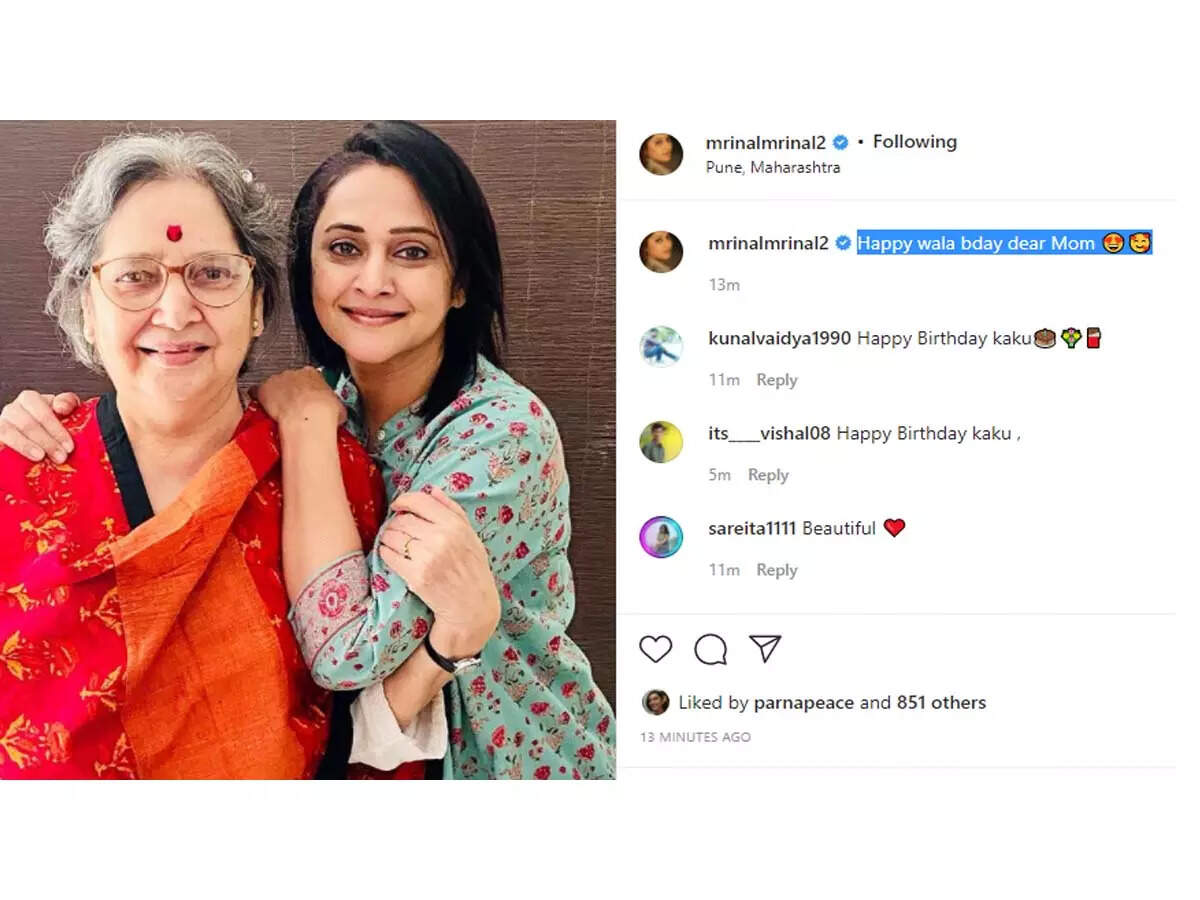Click the heart emoji in sareita1111's comment
Image resolution: width=1200 pixels, height=900 pixels.
coord(895,528)
